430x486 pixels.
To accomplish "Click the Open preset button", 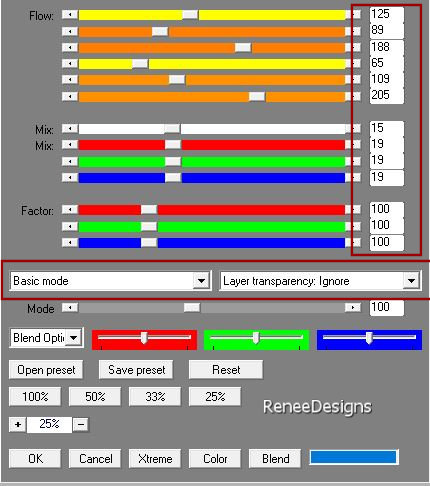I will [46, 370].
